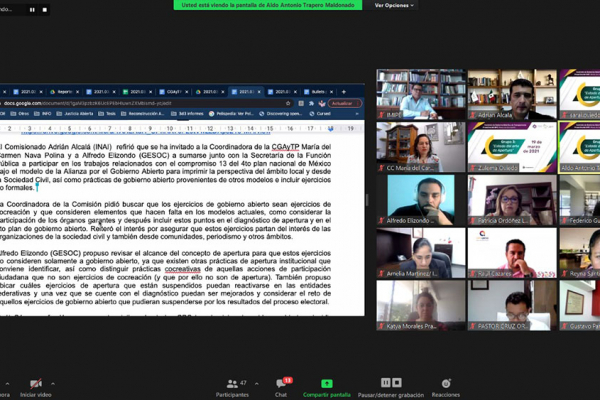
Task: Switch to the CGAyTP browser tab
Action: click(x=172, y=92)
